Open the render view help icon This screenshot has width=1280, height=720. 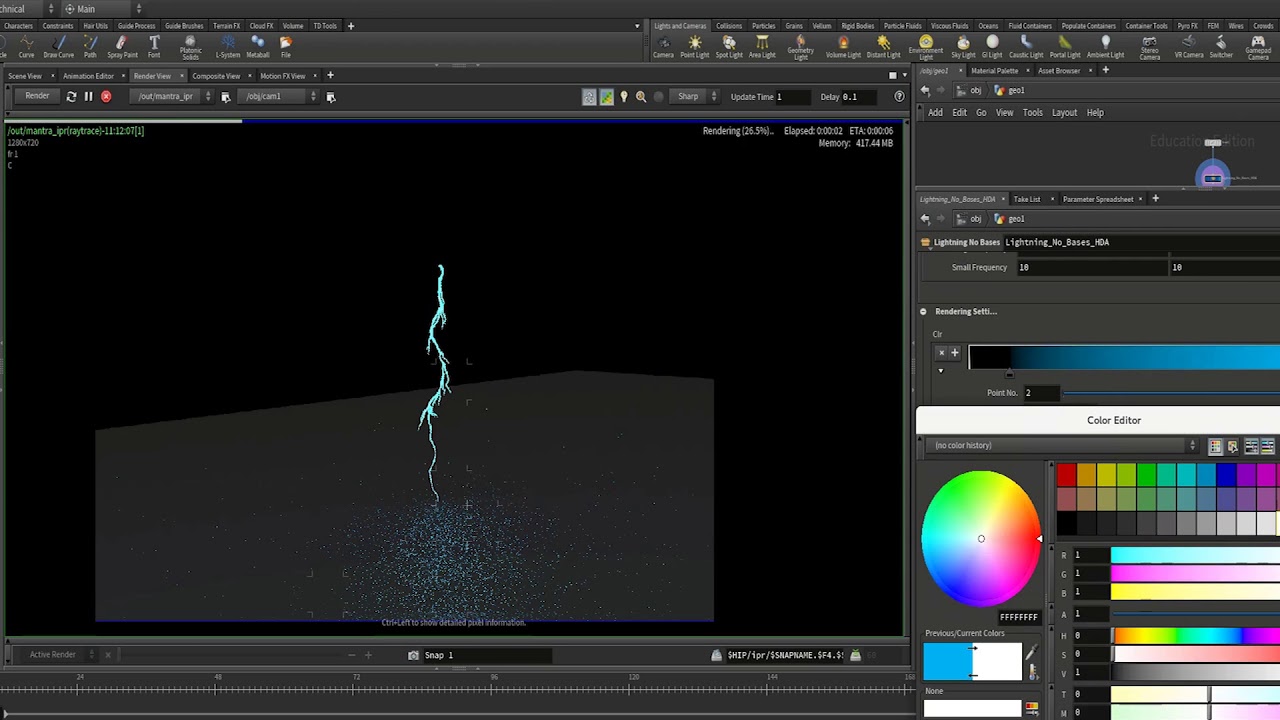tap(899, 96)
